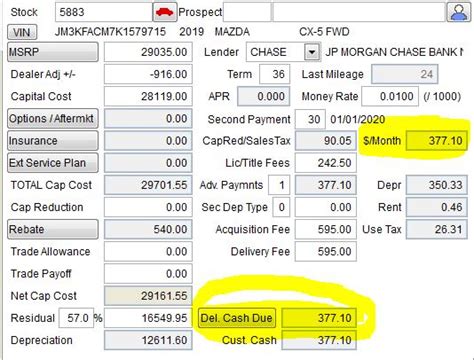Viewport: 474px width, 360px height.
Task: Open Ext Service Plan button
Action: [x=53, y=163]
